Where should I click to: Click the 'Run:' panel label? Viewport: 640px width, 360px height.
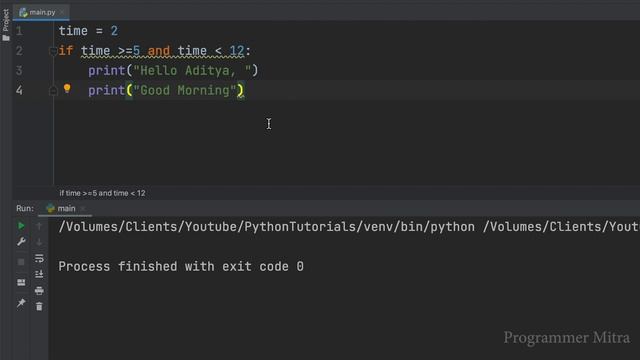point(25,209)
